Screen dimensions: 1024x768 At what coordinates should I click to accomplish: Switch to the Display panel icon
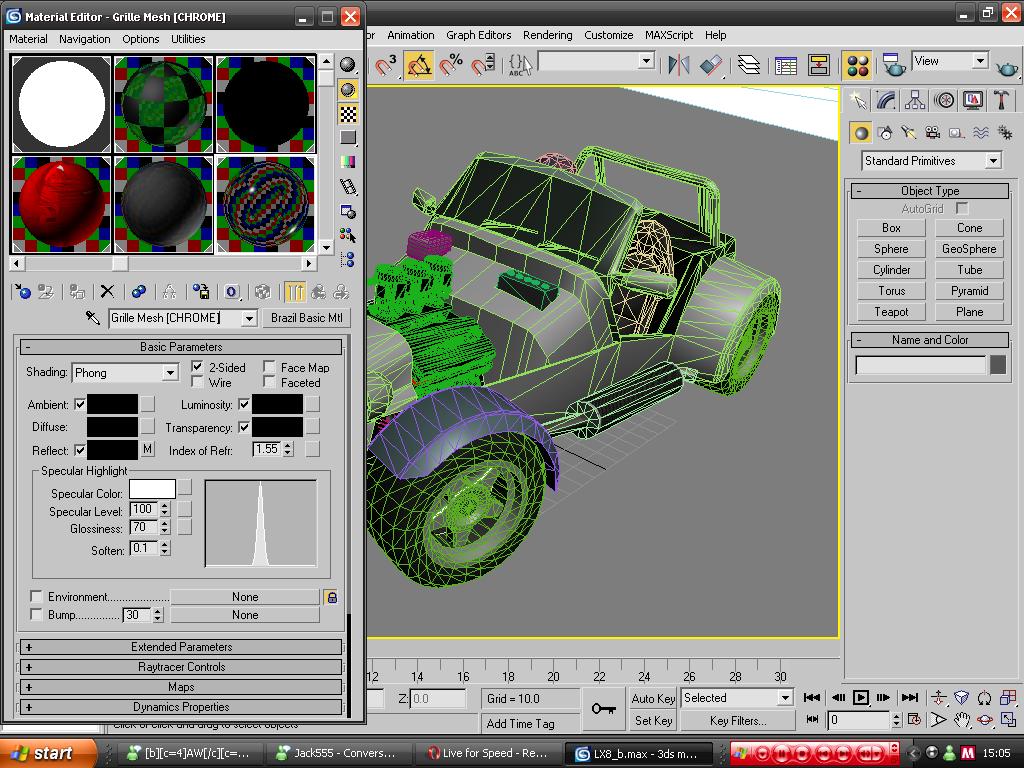[973, 101]
